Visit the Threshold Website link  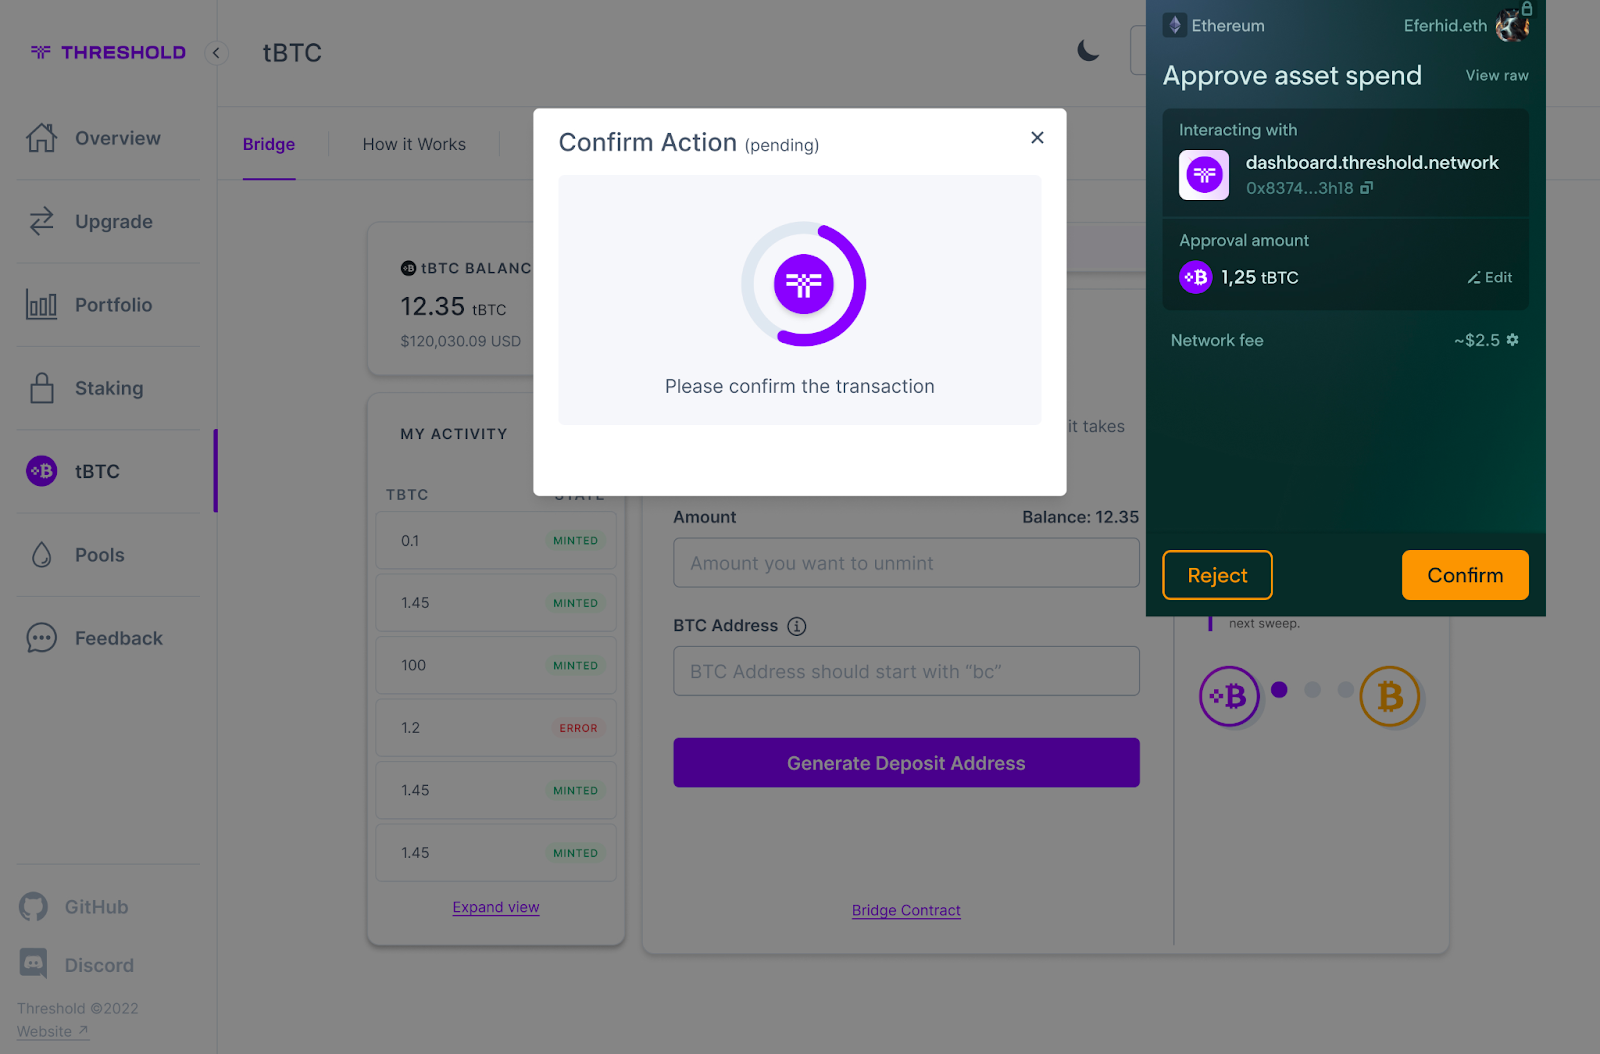(53, 1032)
